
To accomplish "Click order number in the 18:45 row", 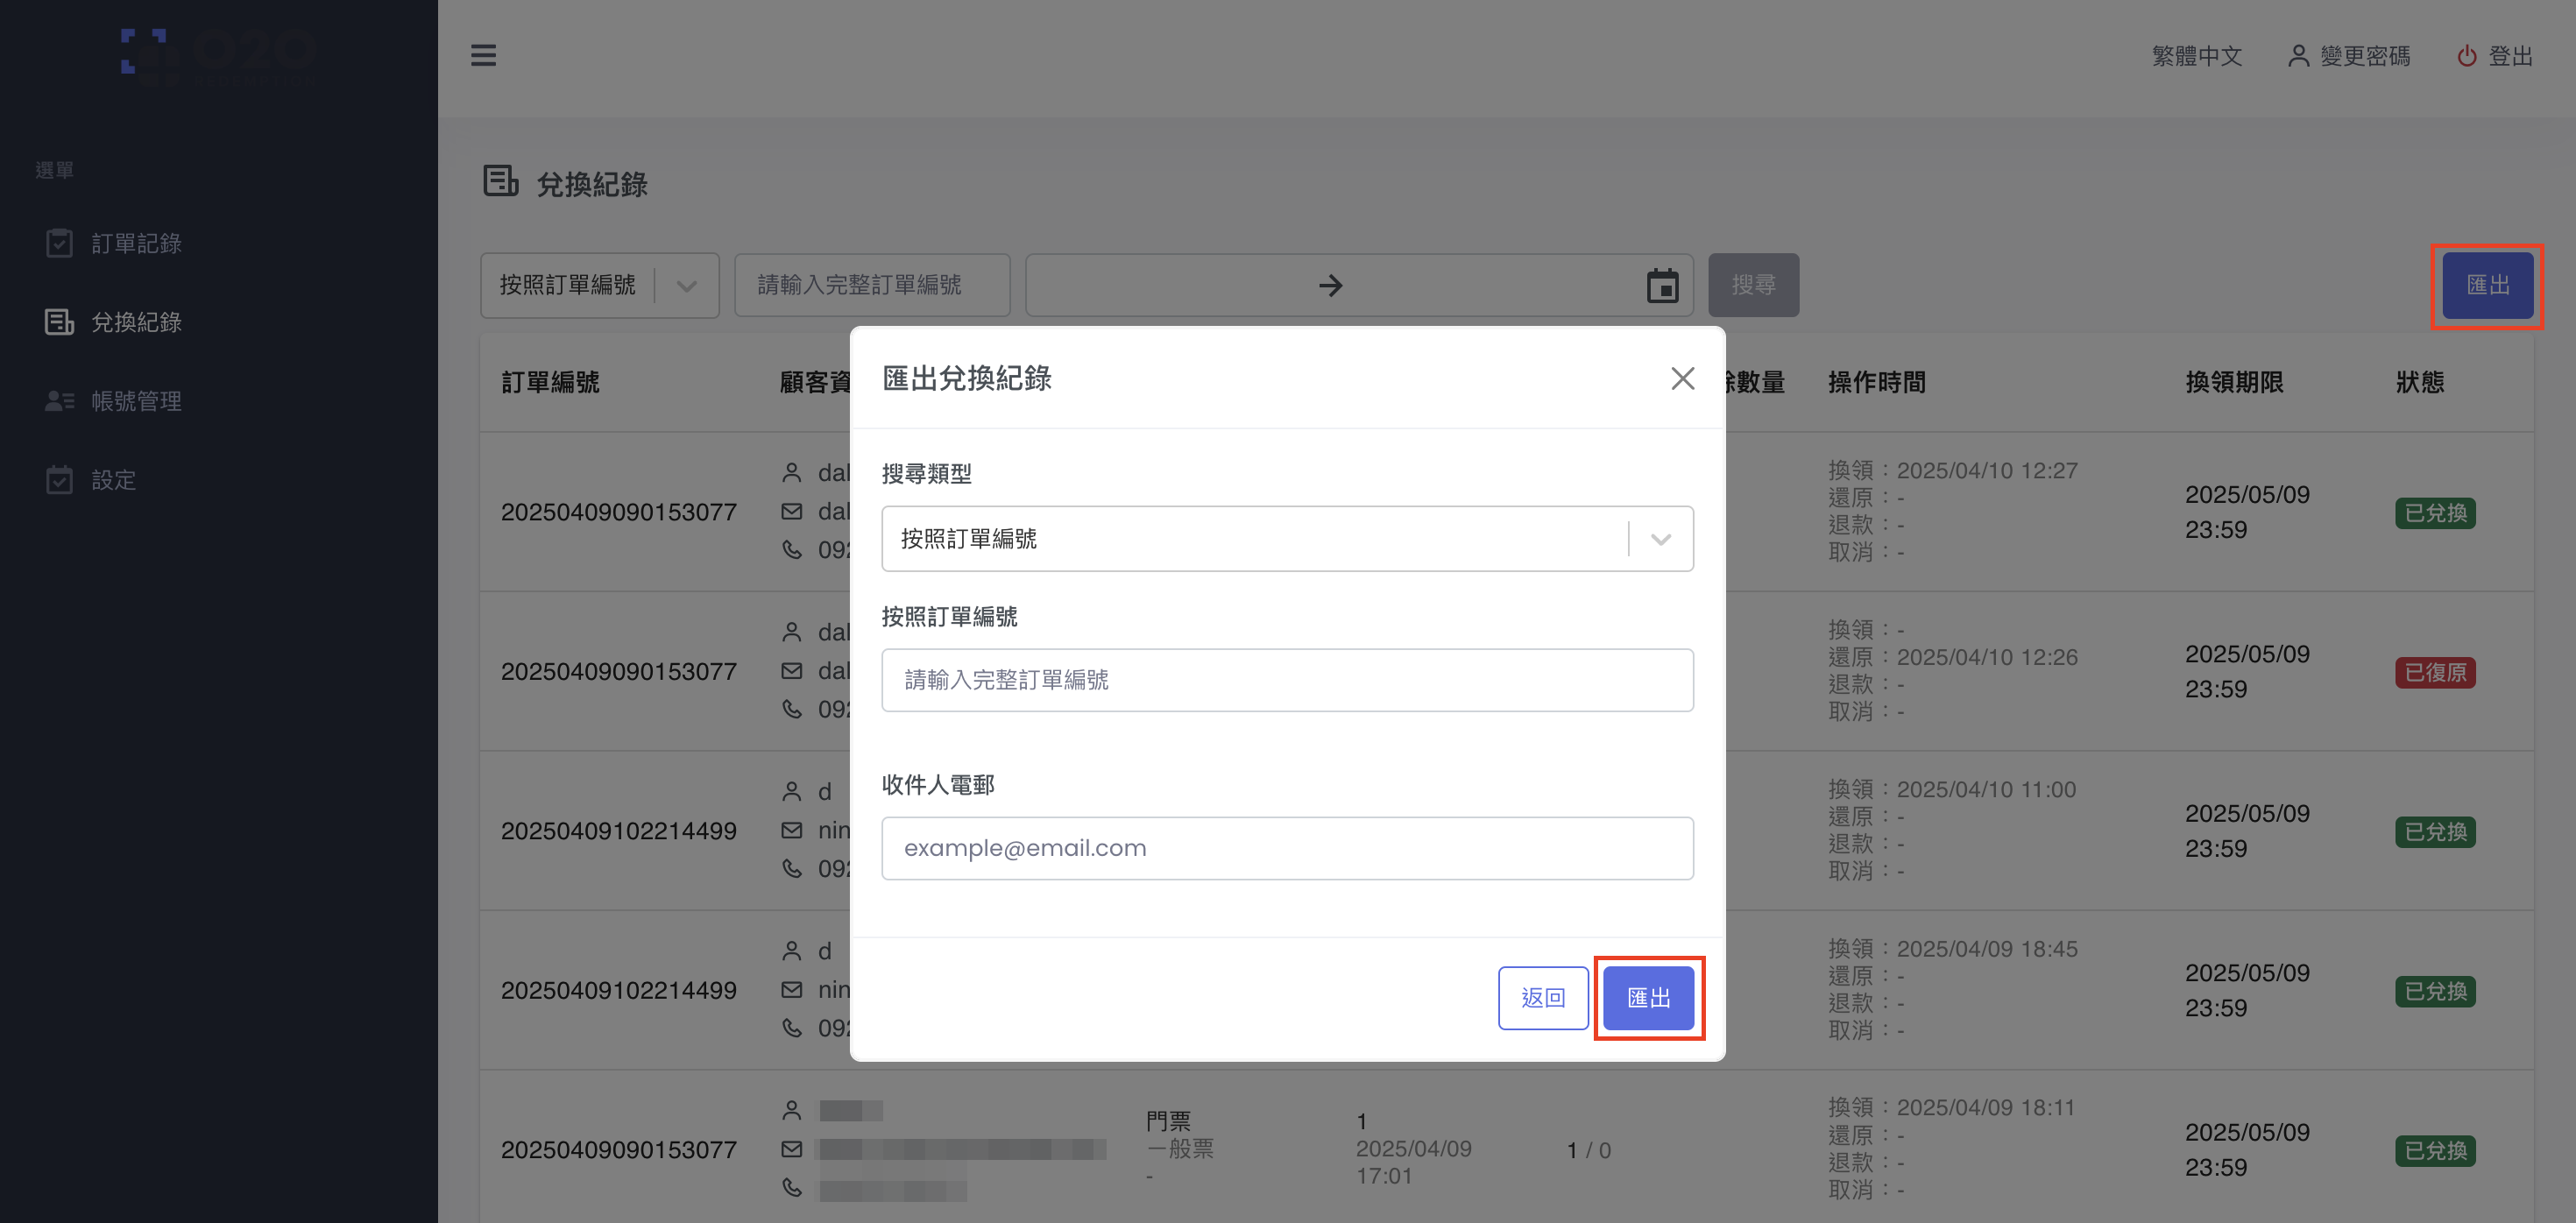I will pos(618,990).
